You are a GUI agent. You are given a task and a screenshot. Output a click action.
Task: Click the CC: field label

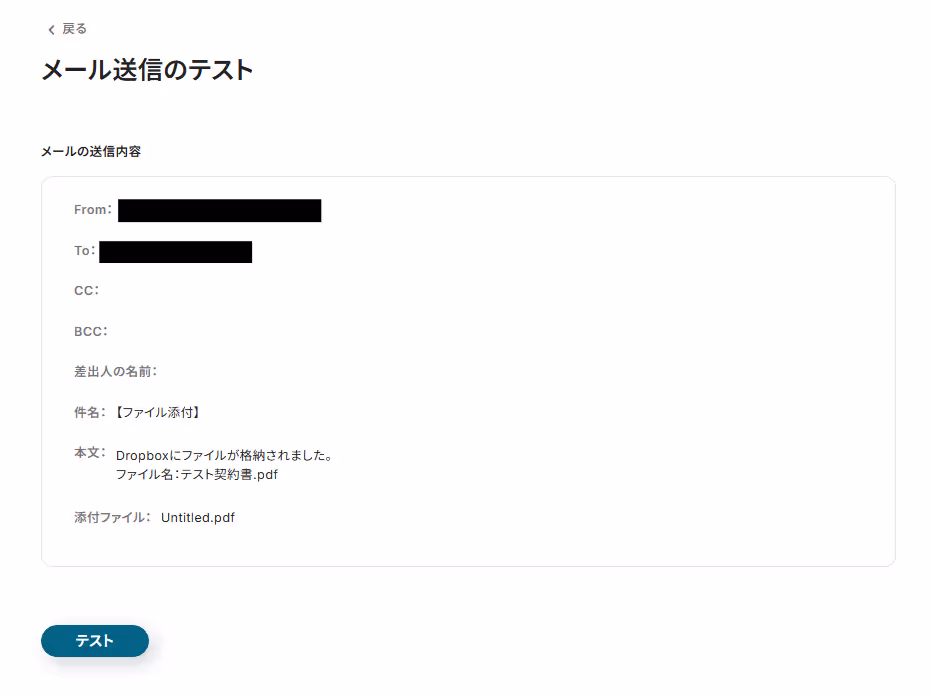pos(87,291)
